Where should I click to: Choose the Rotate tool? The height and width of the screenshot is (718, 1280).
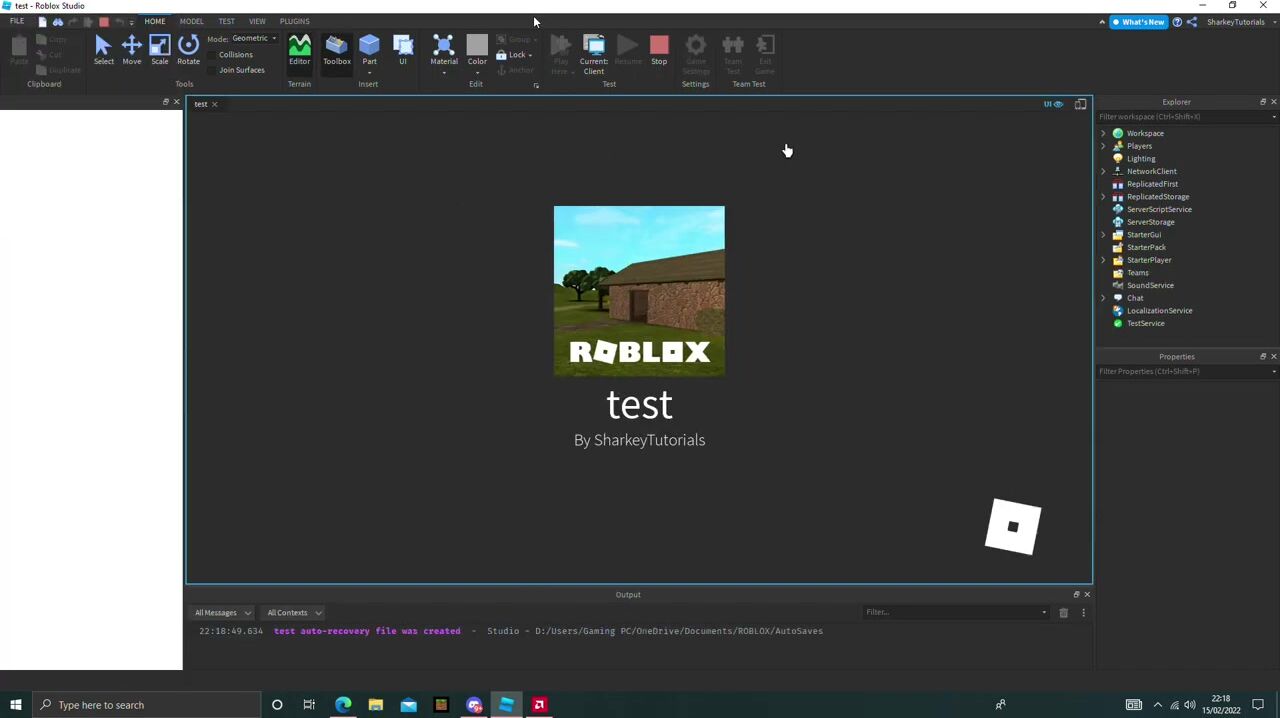[188, 49]
